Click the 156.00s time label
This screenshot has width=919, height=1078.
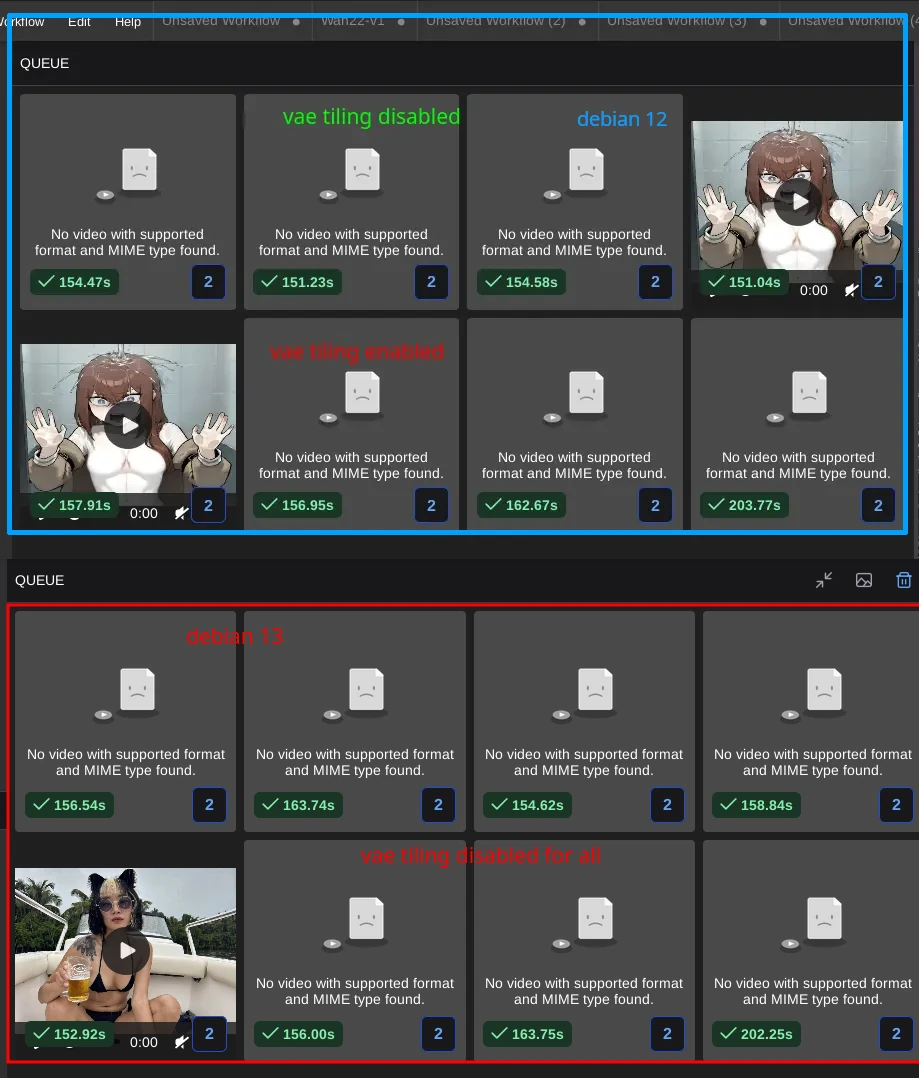click(309, 1034)
